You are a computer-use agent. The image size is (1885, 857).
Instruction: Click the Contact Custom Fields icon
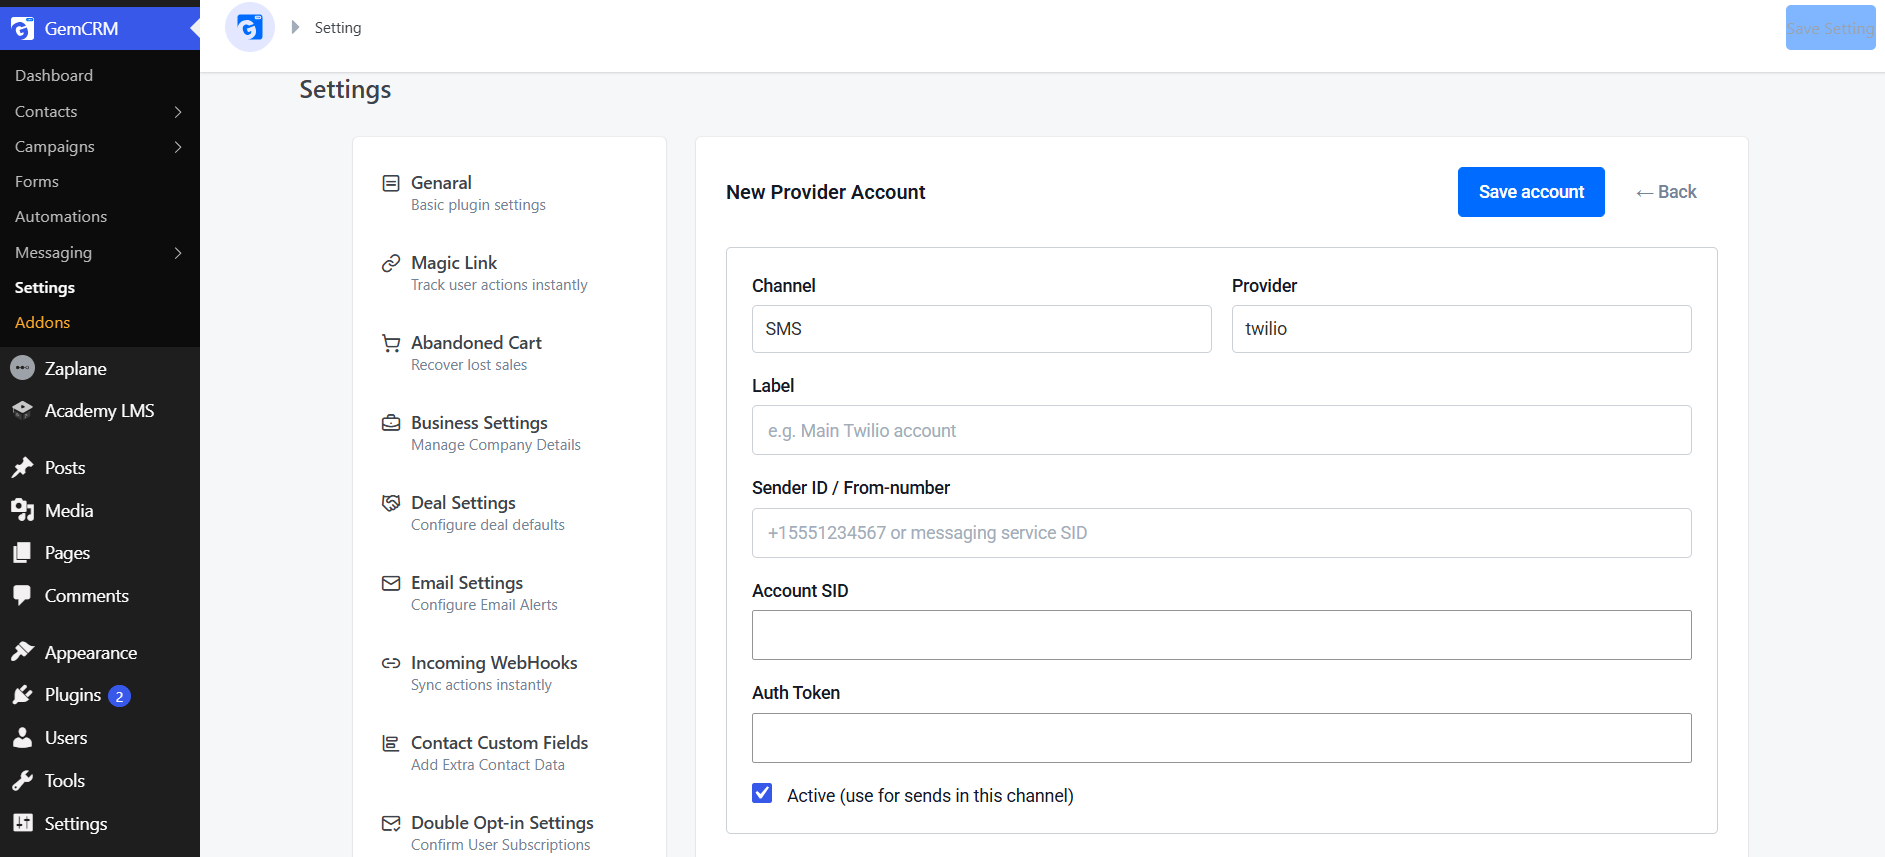pyautogui.click(x=391, y=743)
